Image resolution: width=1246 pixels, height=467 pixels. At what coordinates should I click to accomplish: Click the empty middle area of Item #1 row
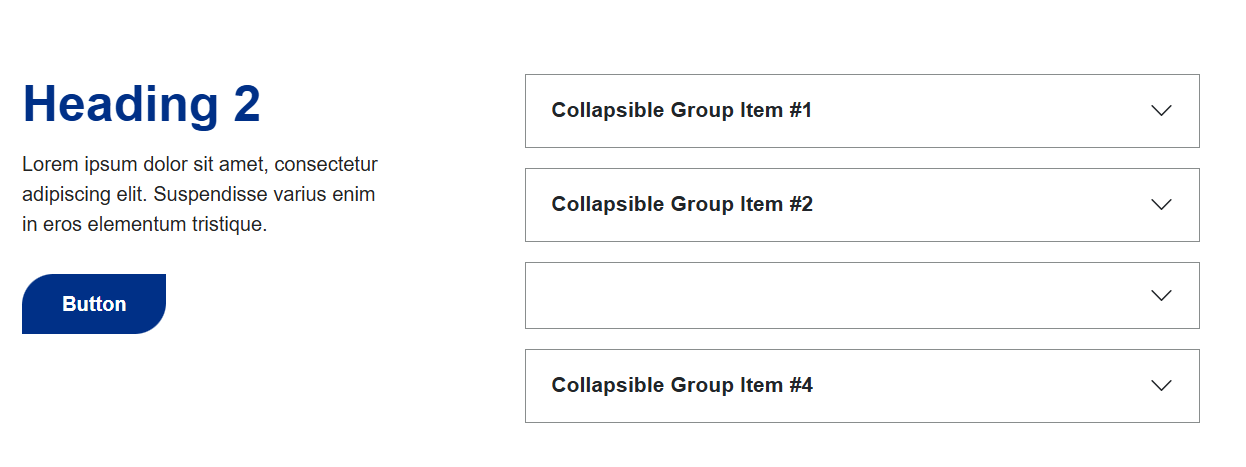coord(980,111)
